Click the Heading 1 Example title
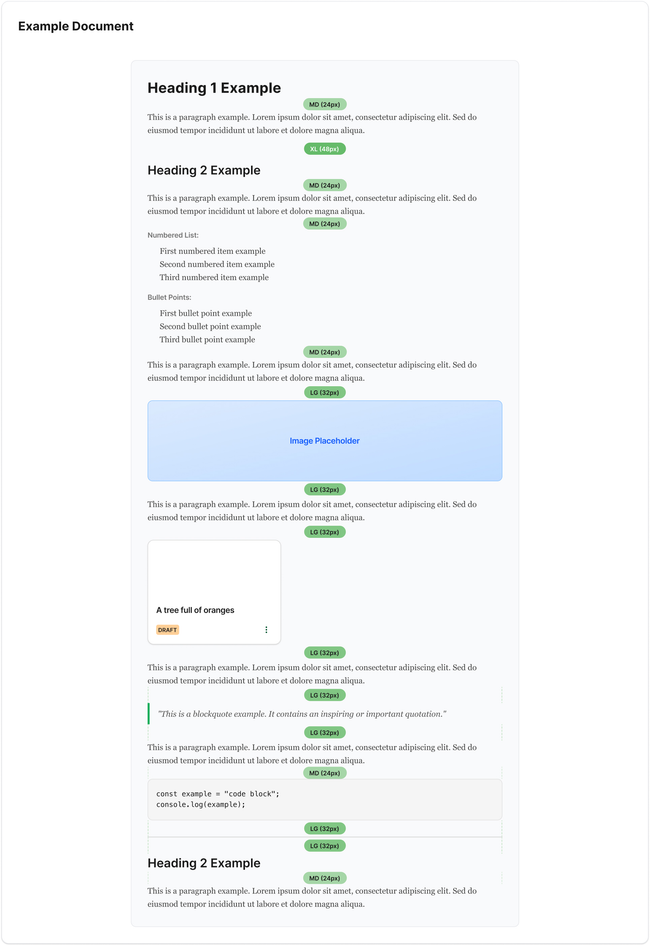650x946 pixels. [214, 88]
